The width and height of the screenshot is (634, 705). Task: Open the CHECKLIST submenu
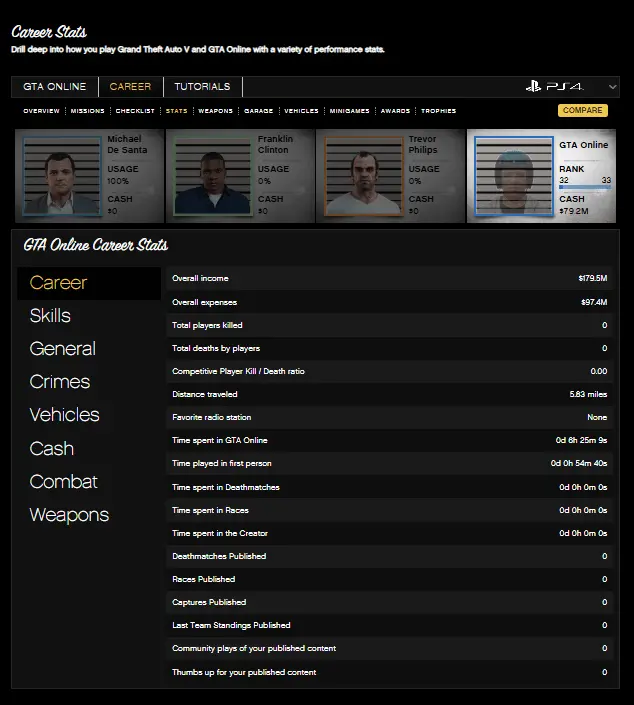coord(135,111)
